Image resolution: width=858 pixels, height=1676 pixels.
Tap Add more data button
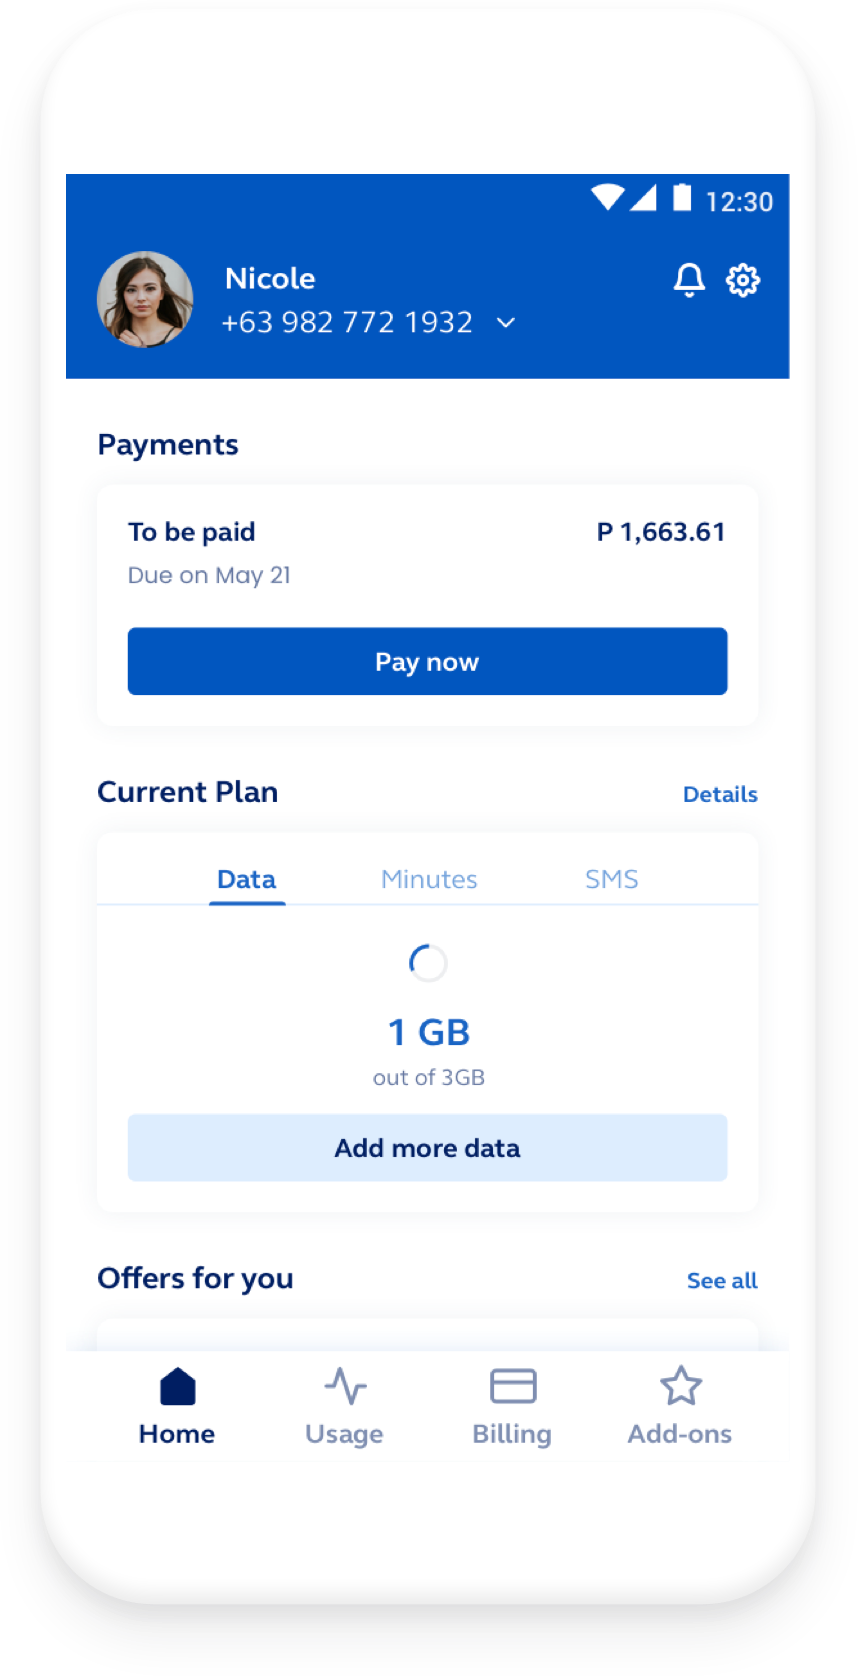click(427, 1148)
